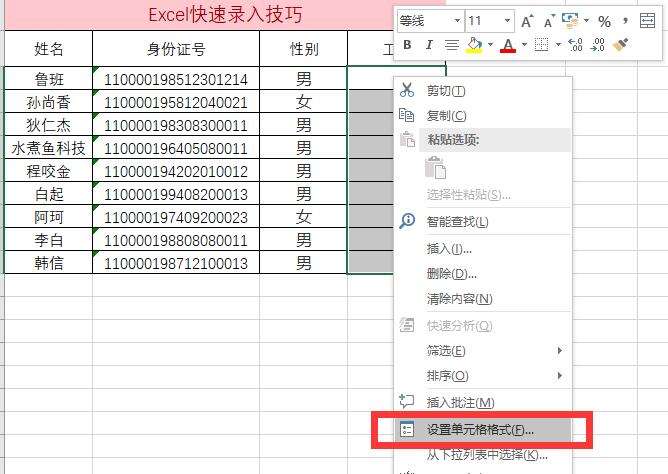Viewport: 668px width, 474px height.
Task: Select the cell containing 阿珂
Action: point(49,216)
